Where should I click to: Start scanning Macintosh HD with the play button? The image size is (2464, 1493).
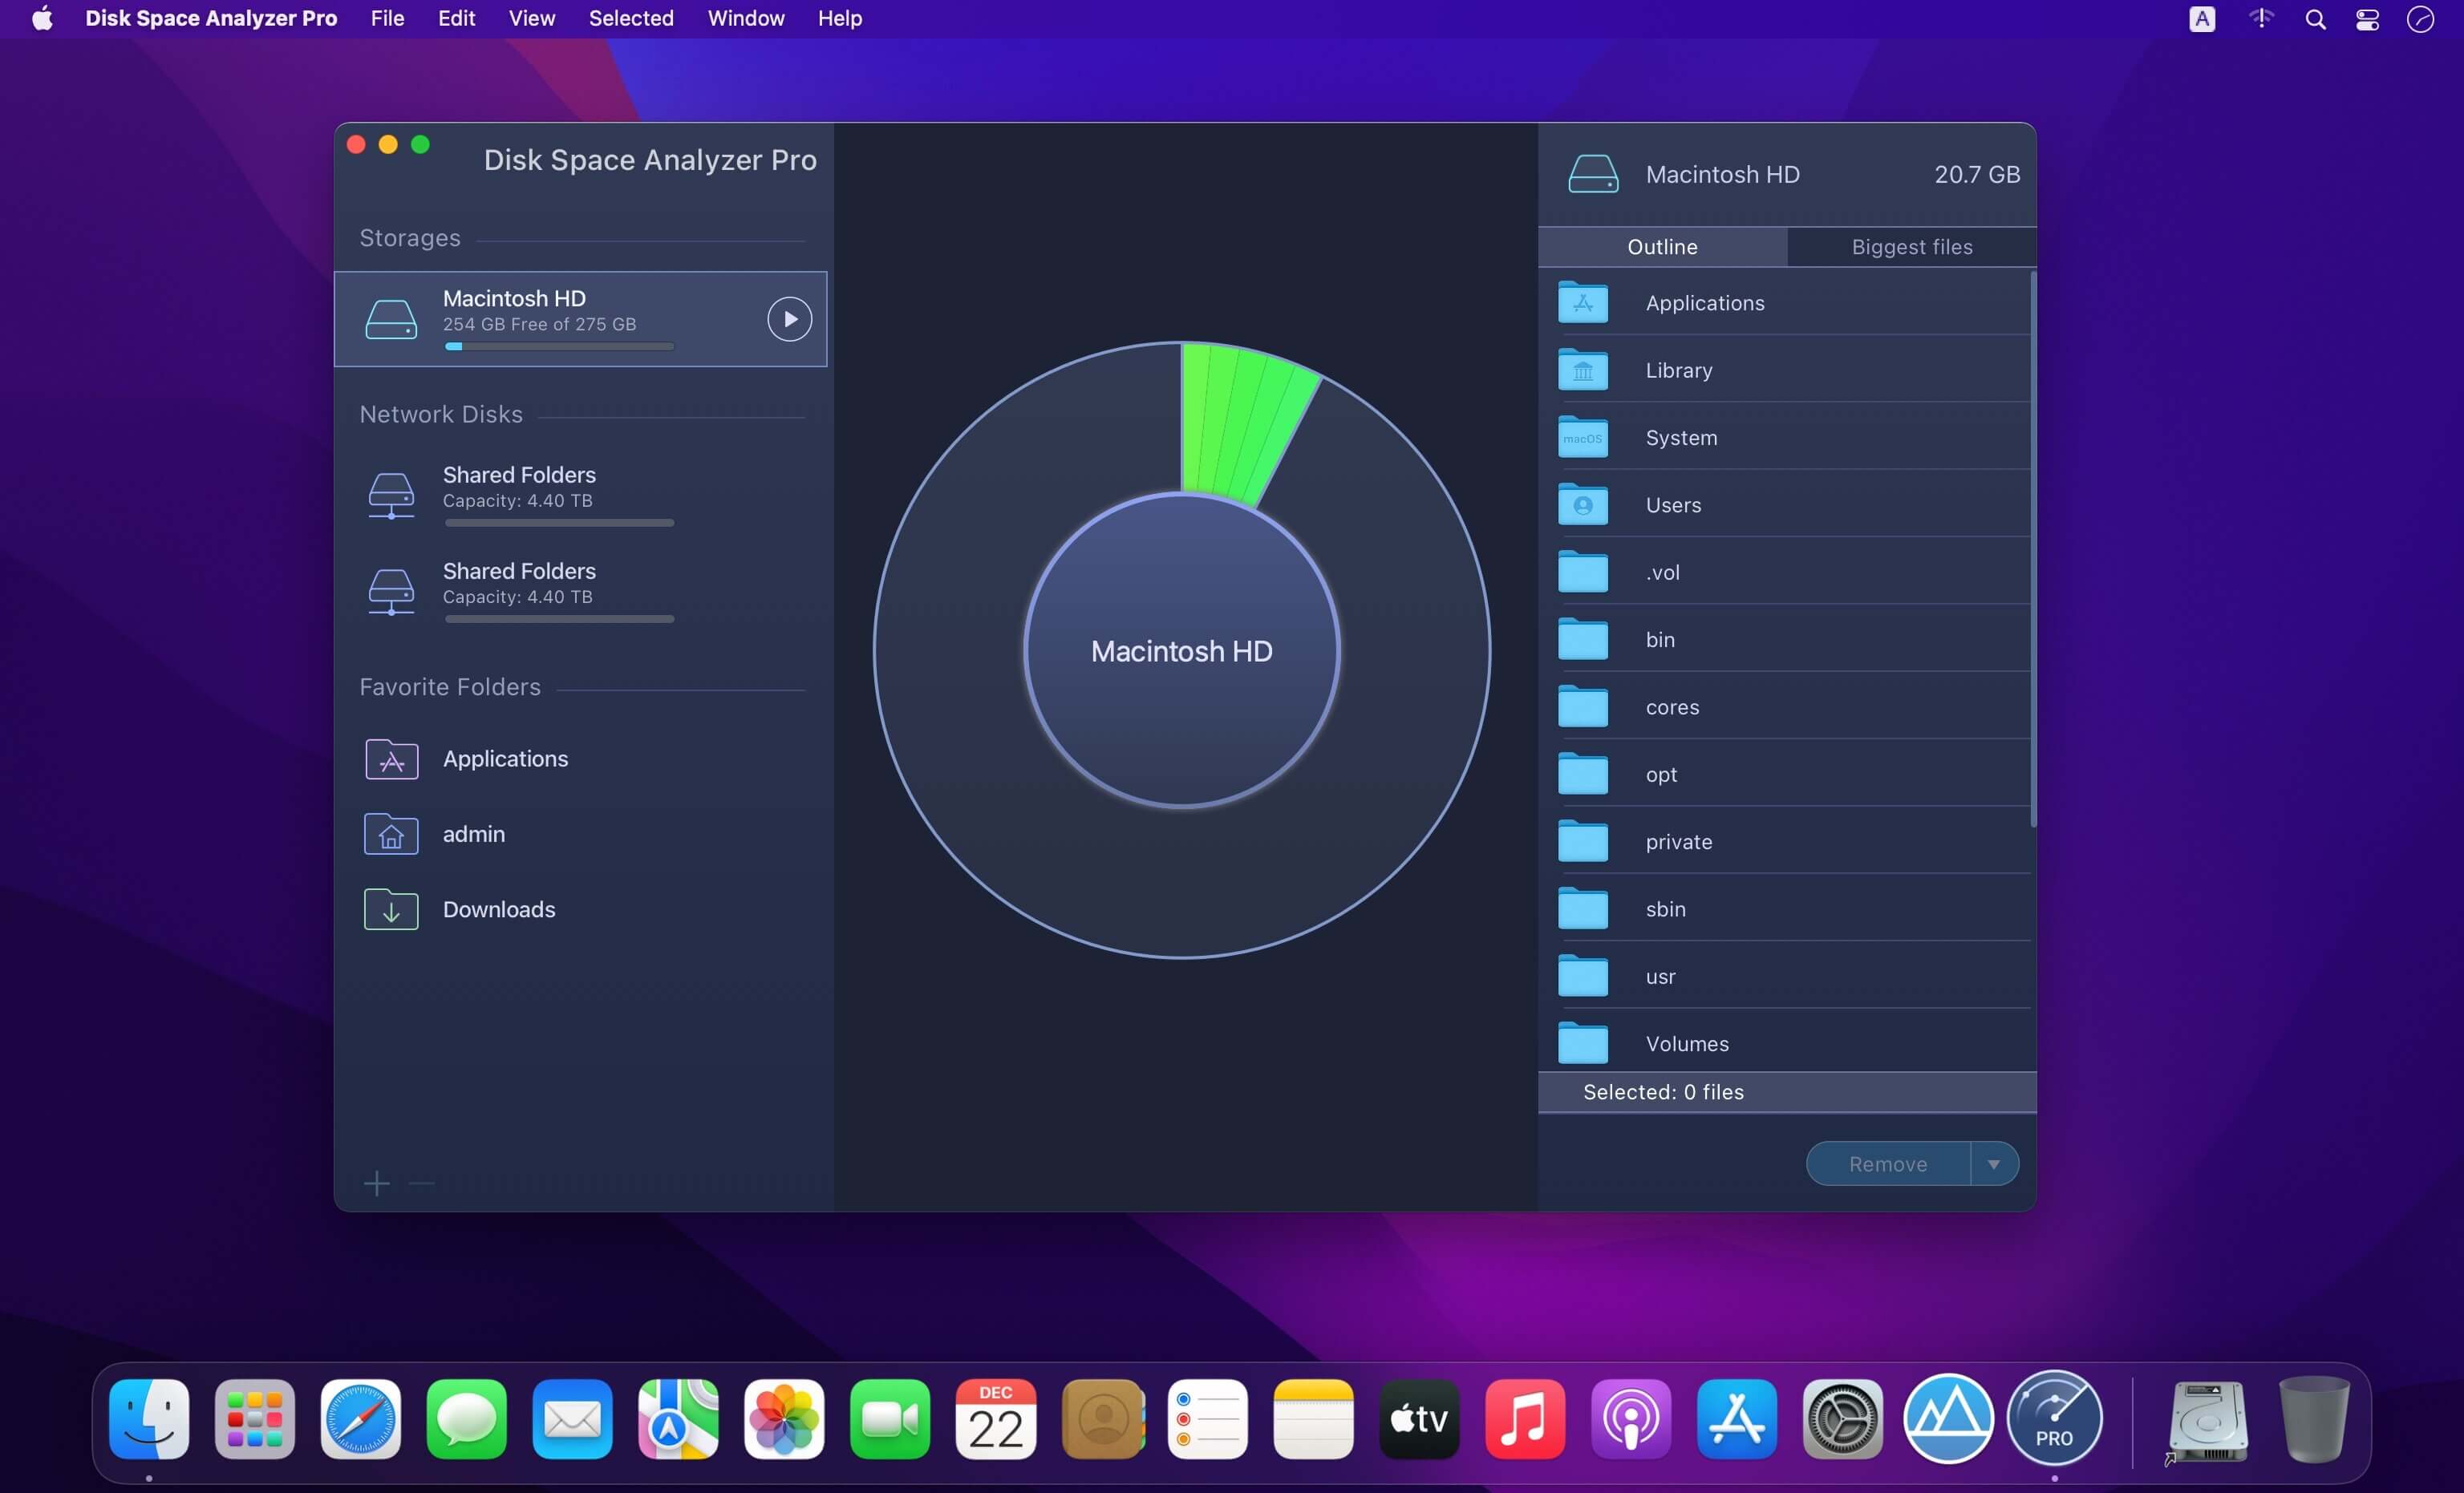tap(789, 318)
